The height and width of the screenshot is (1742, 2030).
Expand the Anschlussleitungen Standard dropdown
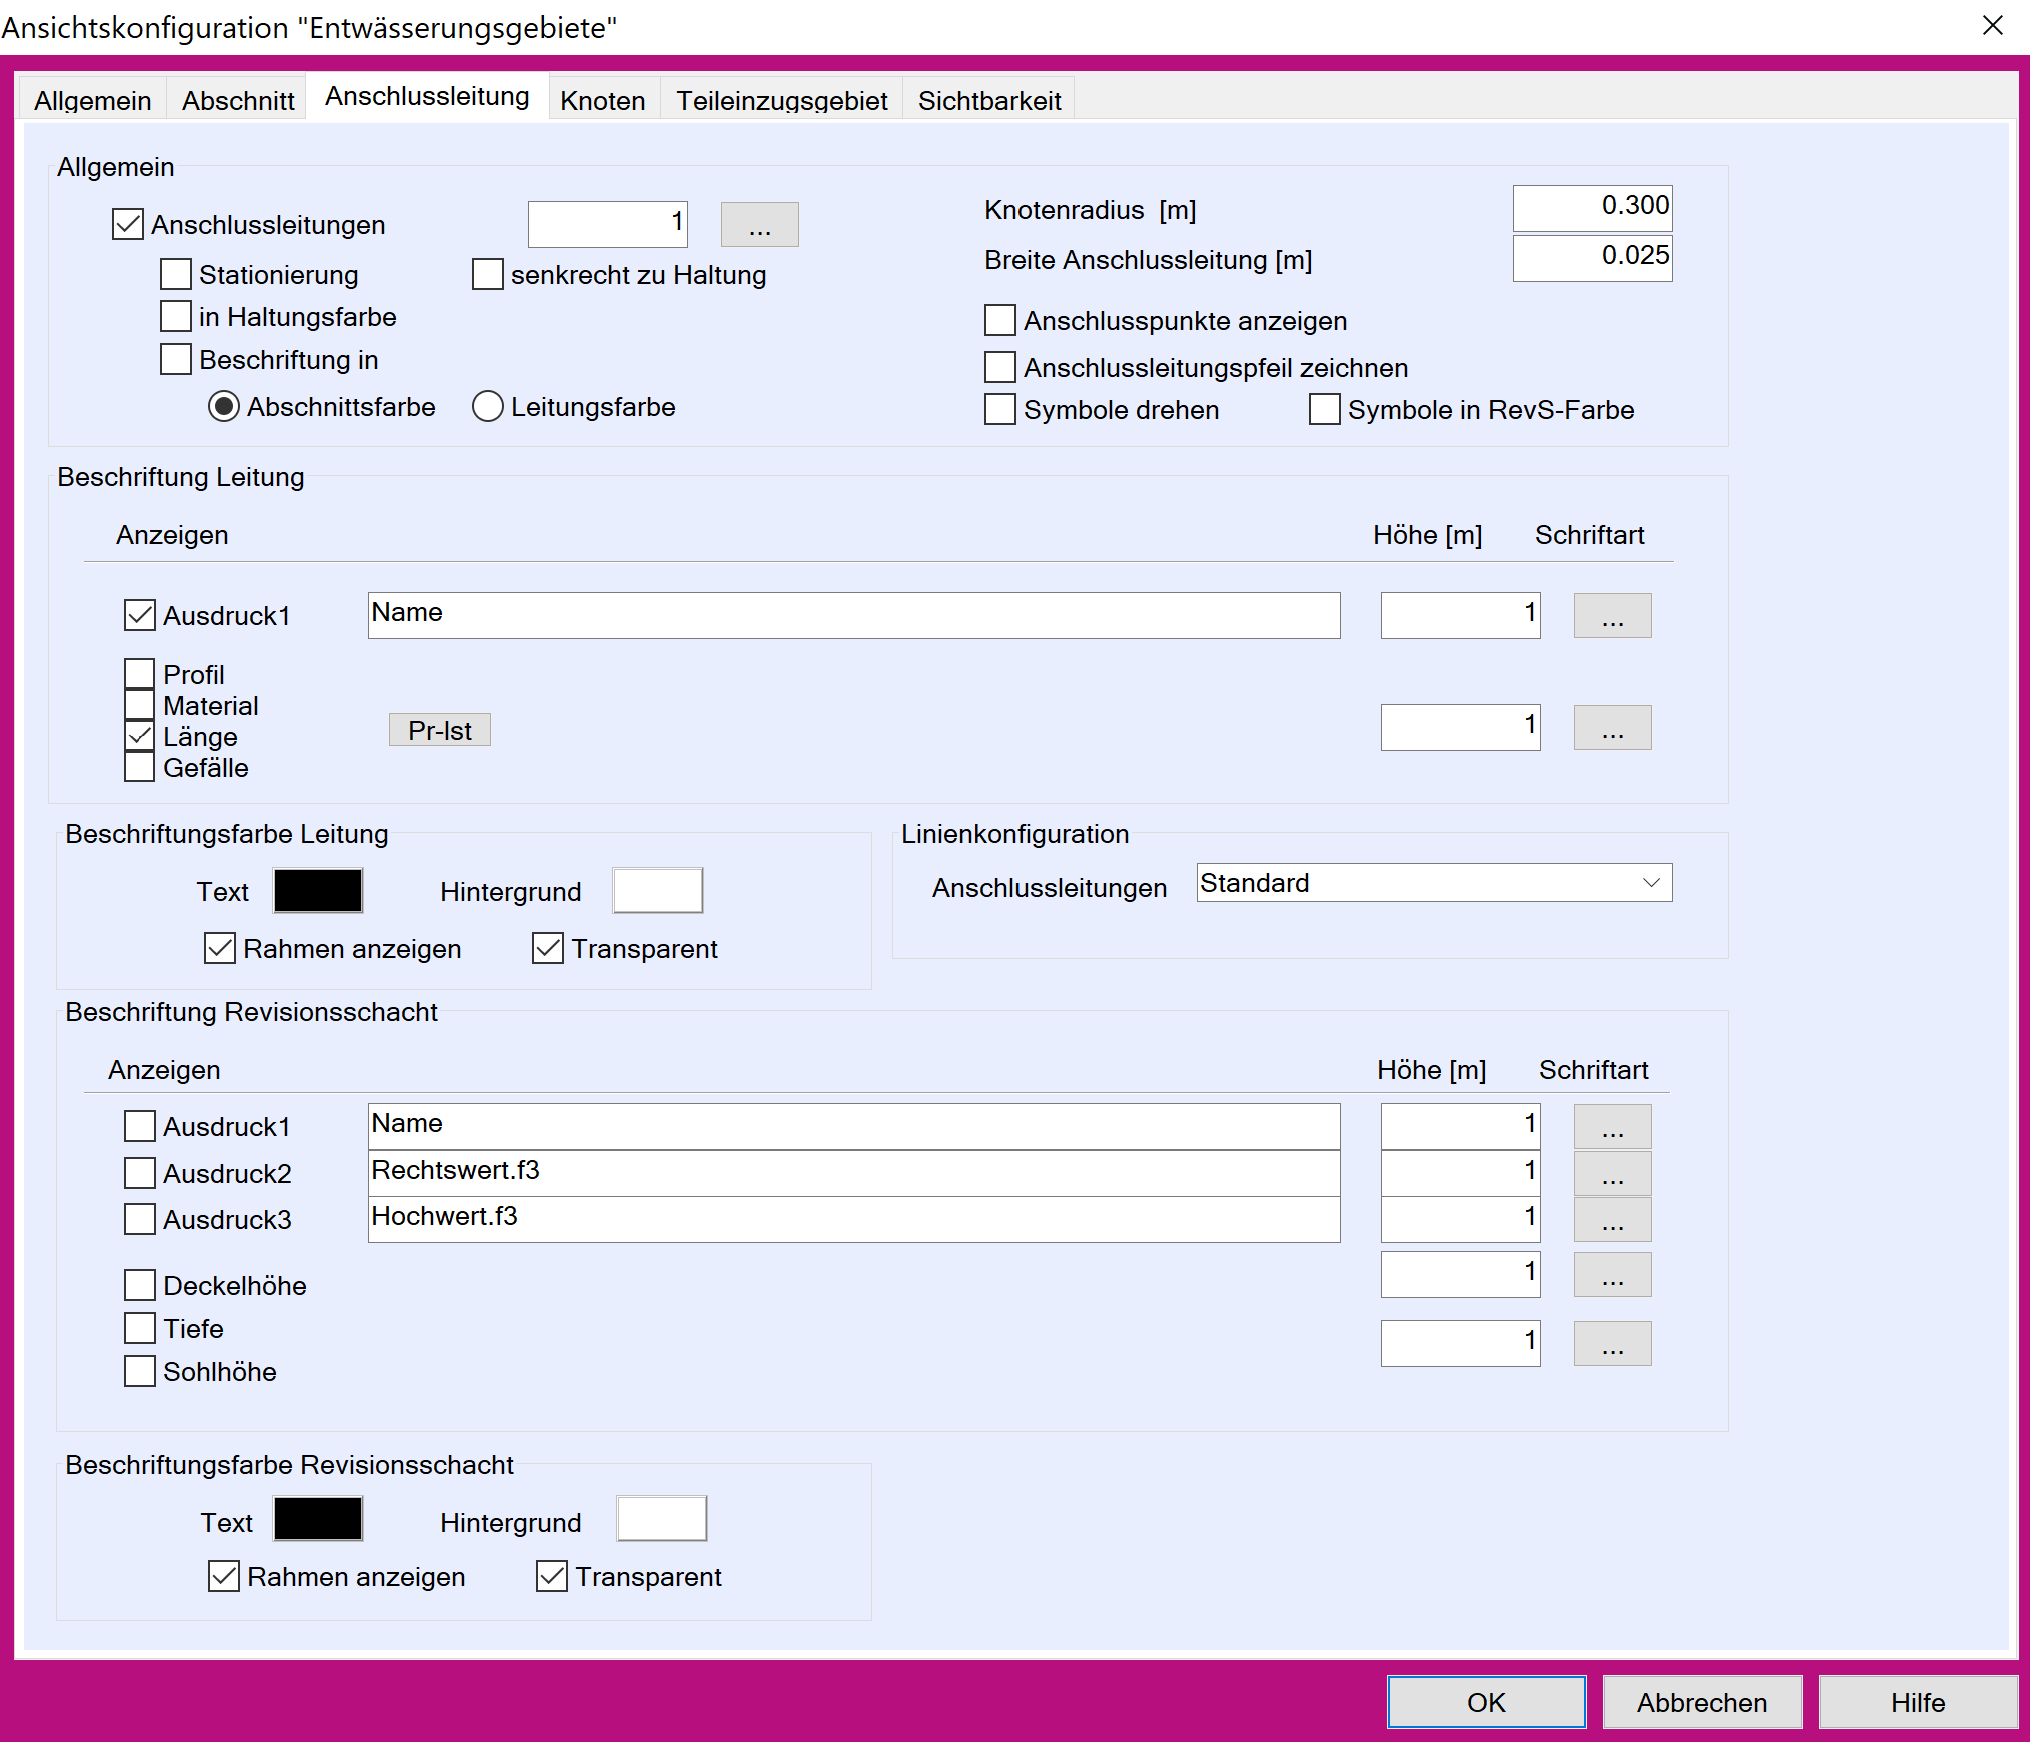[1650, 883]
